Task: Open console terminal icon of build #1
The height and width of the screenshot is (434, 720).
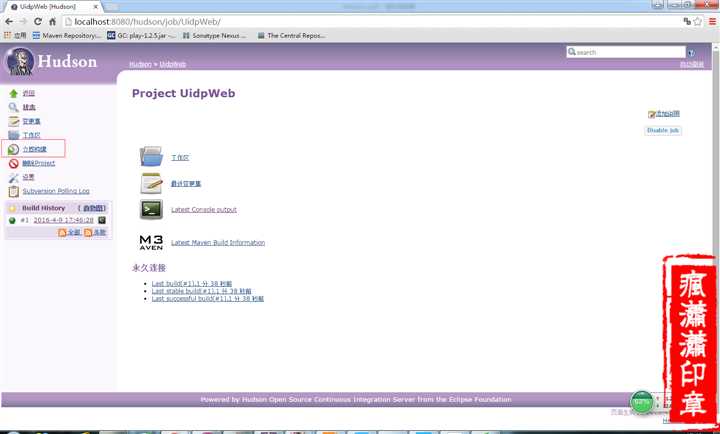Action: coord(102,220)
